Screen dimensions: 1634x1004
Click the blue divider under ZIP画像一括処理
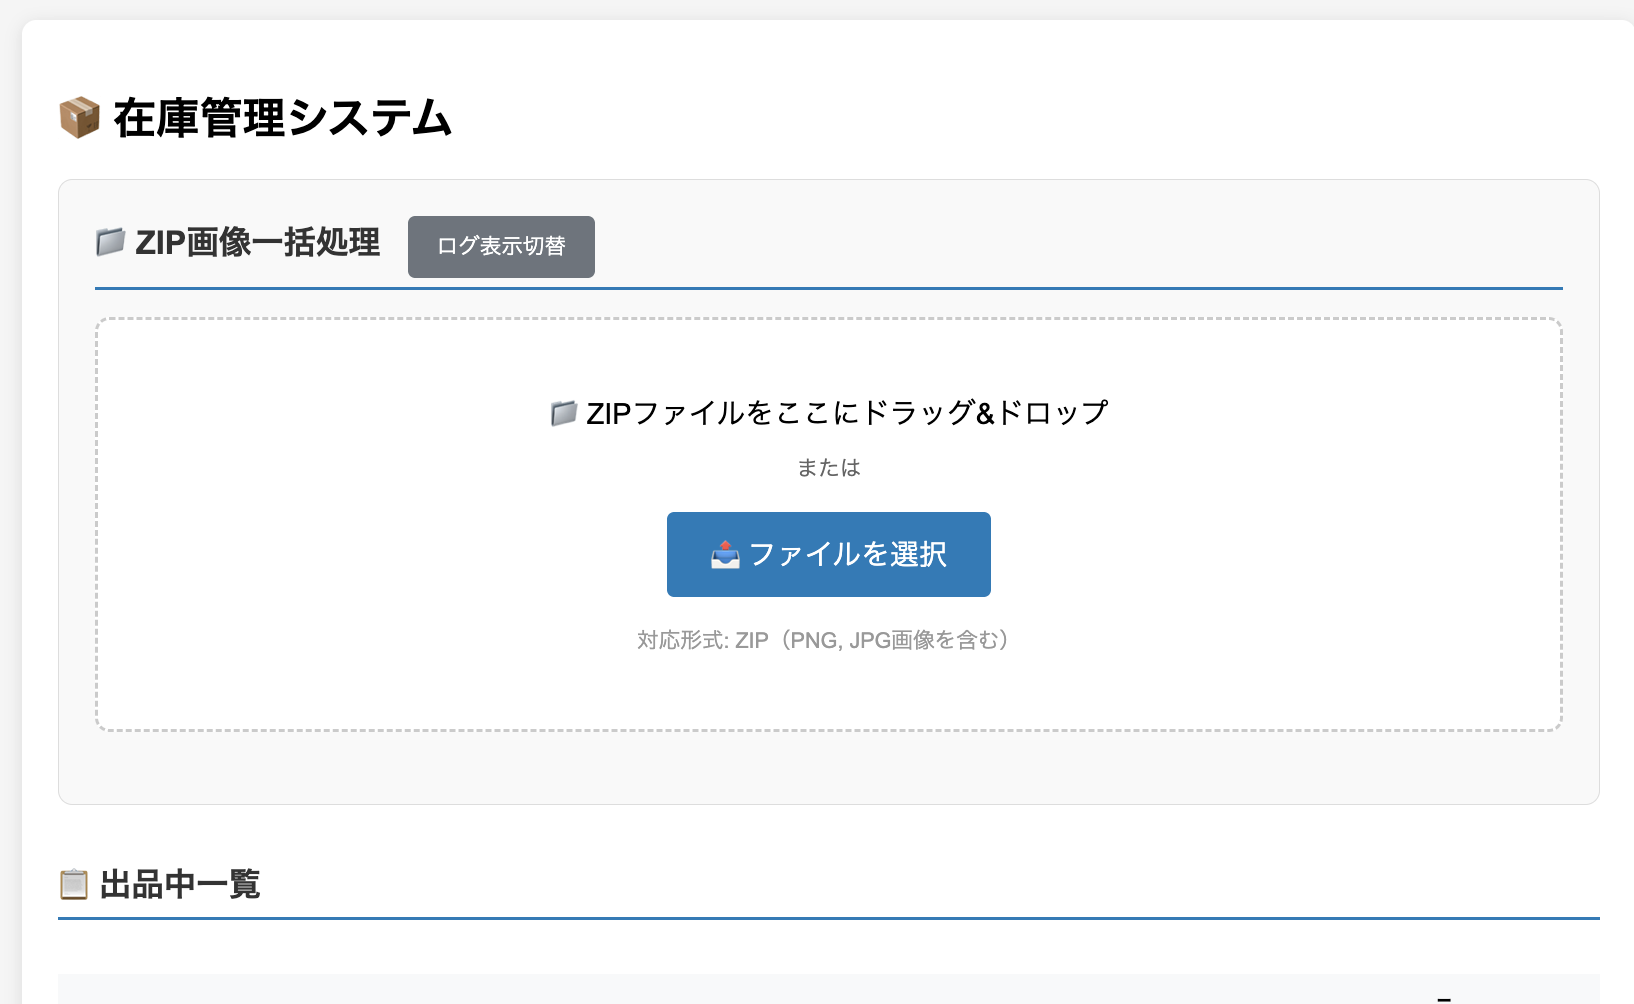[829, 289]
